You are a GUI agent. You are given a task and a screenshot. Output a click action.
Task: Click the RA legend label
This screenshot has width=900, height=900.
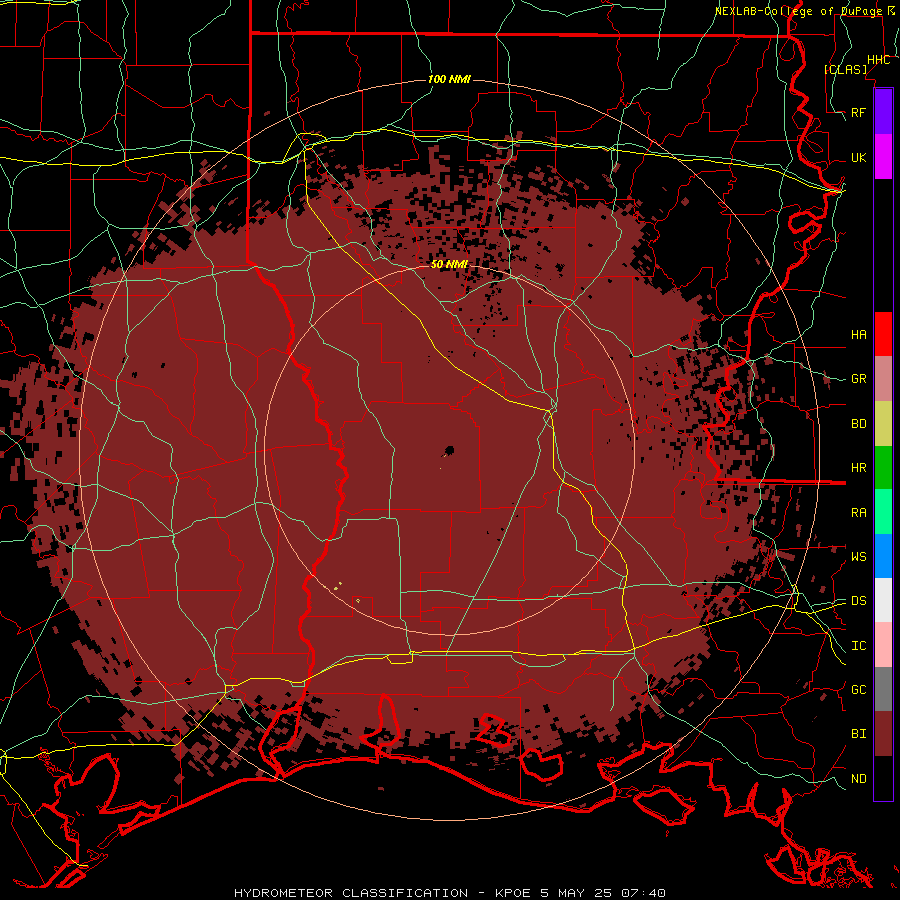pyautogui.click(x=858, y=513)
